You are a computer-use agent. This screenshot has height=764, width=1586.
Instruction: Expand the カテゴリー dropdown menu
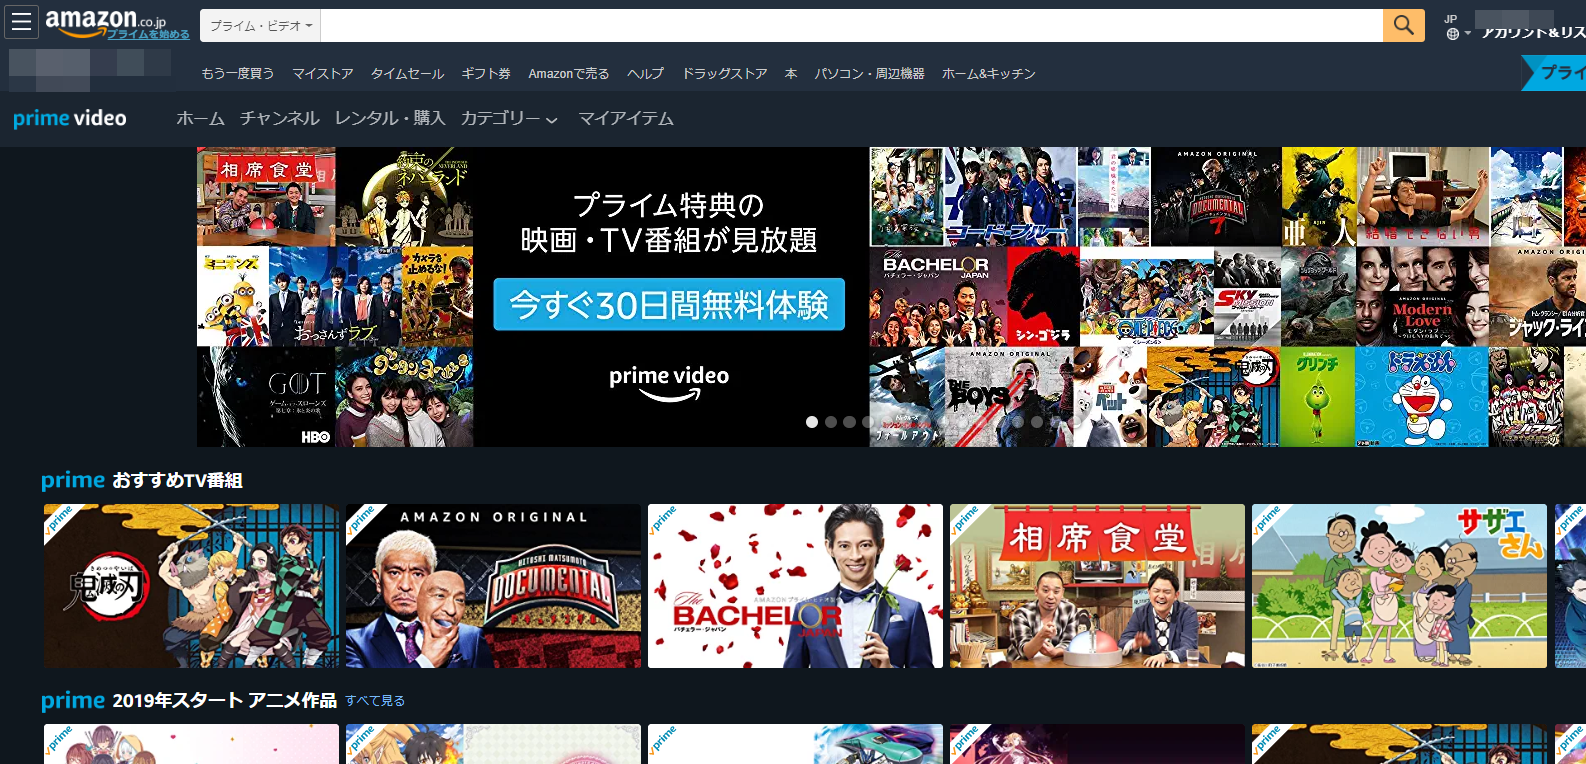(509, 118)
